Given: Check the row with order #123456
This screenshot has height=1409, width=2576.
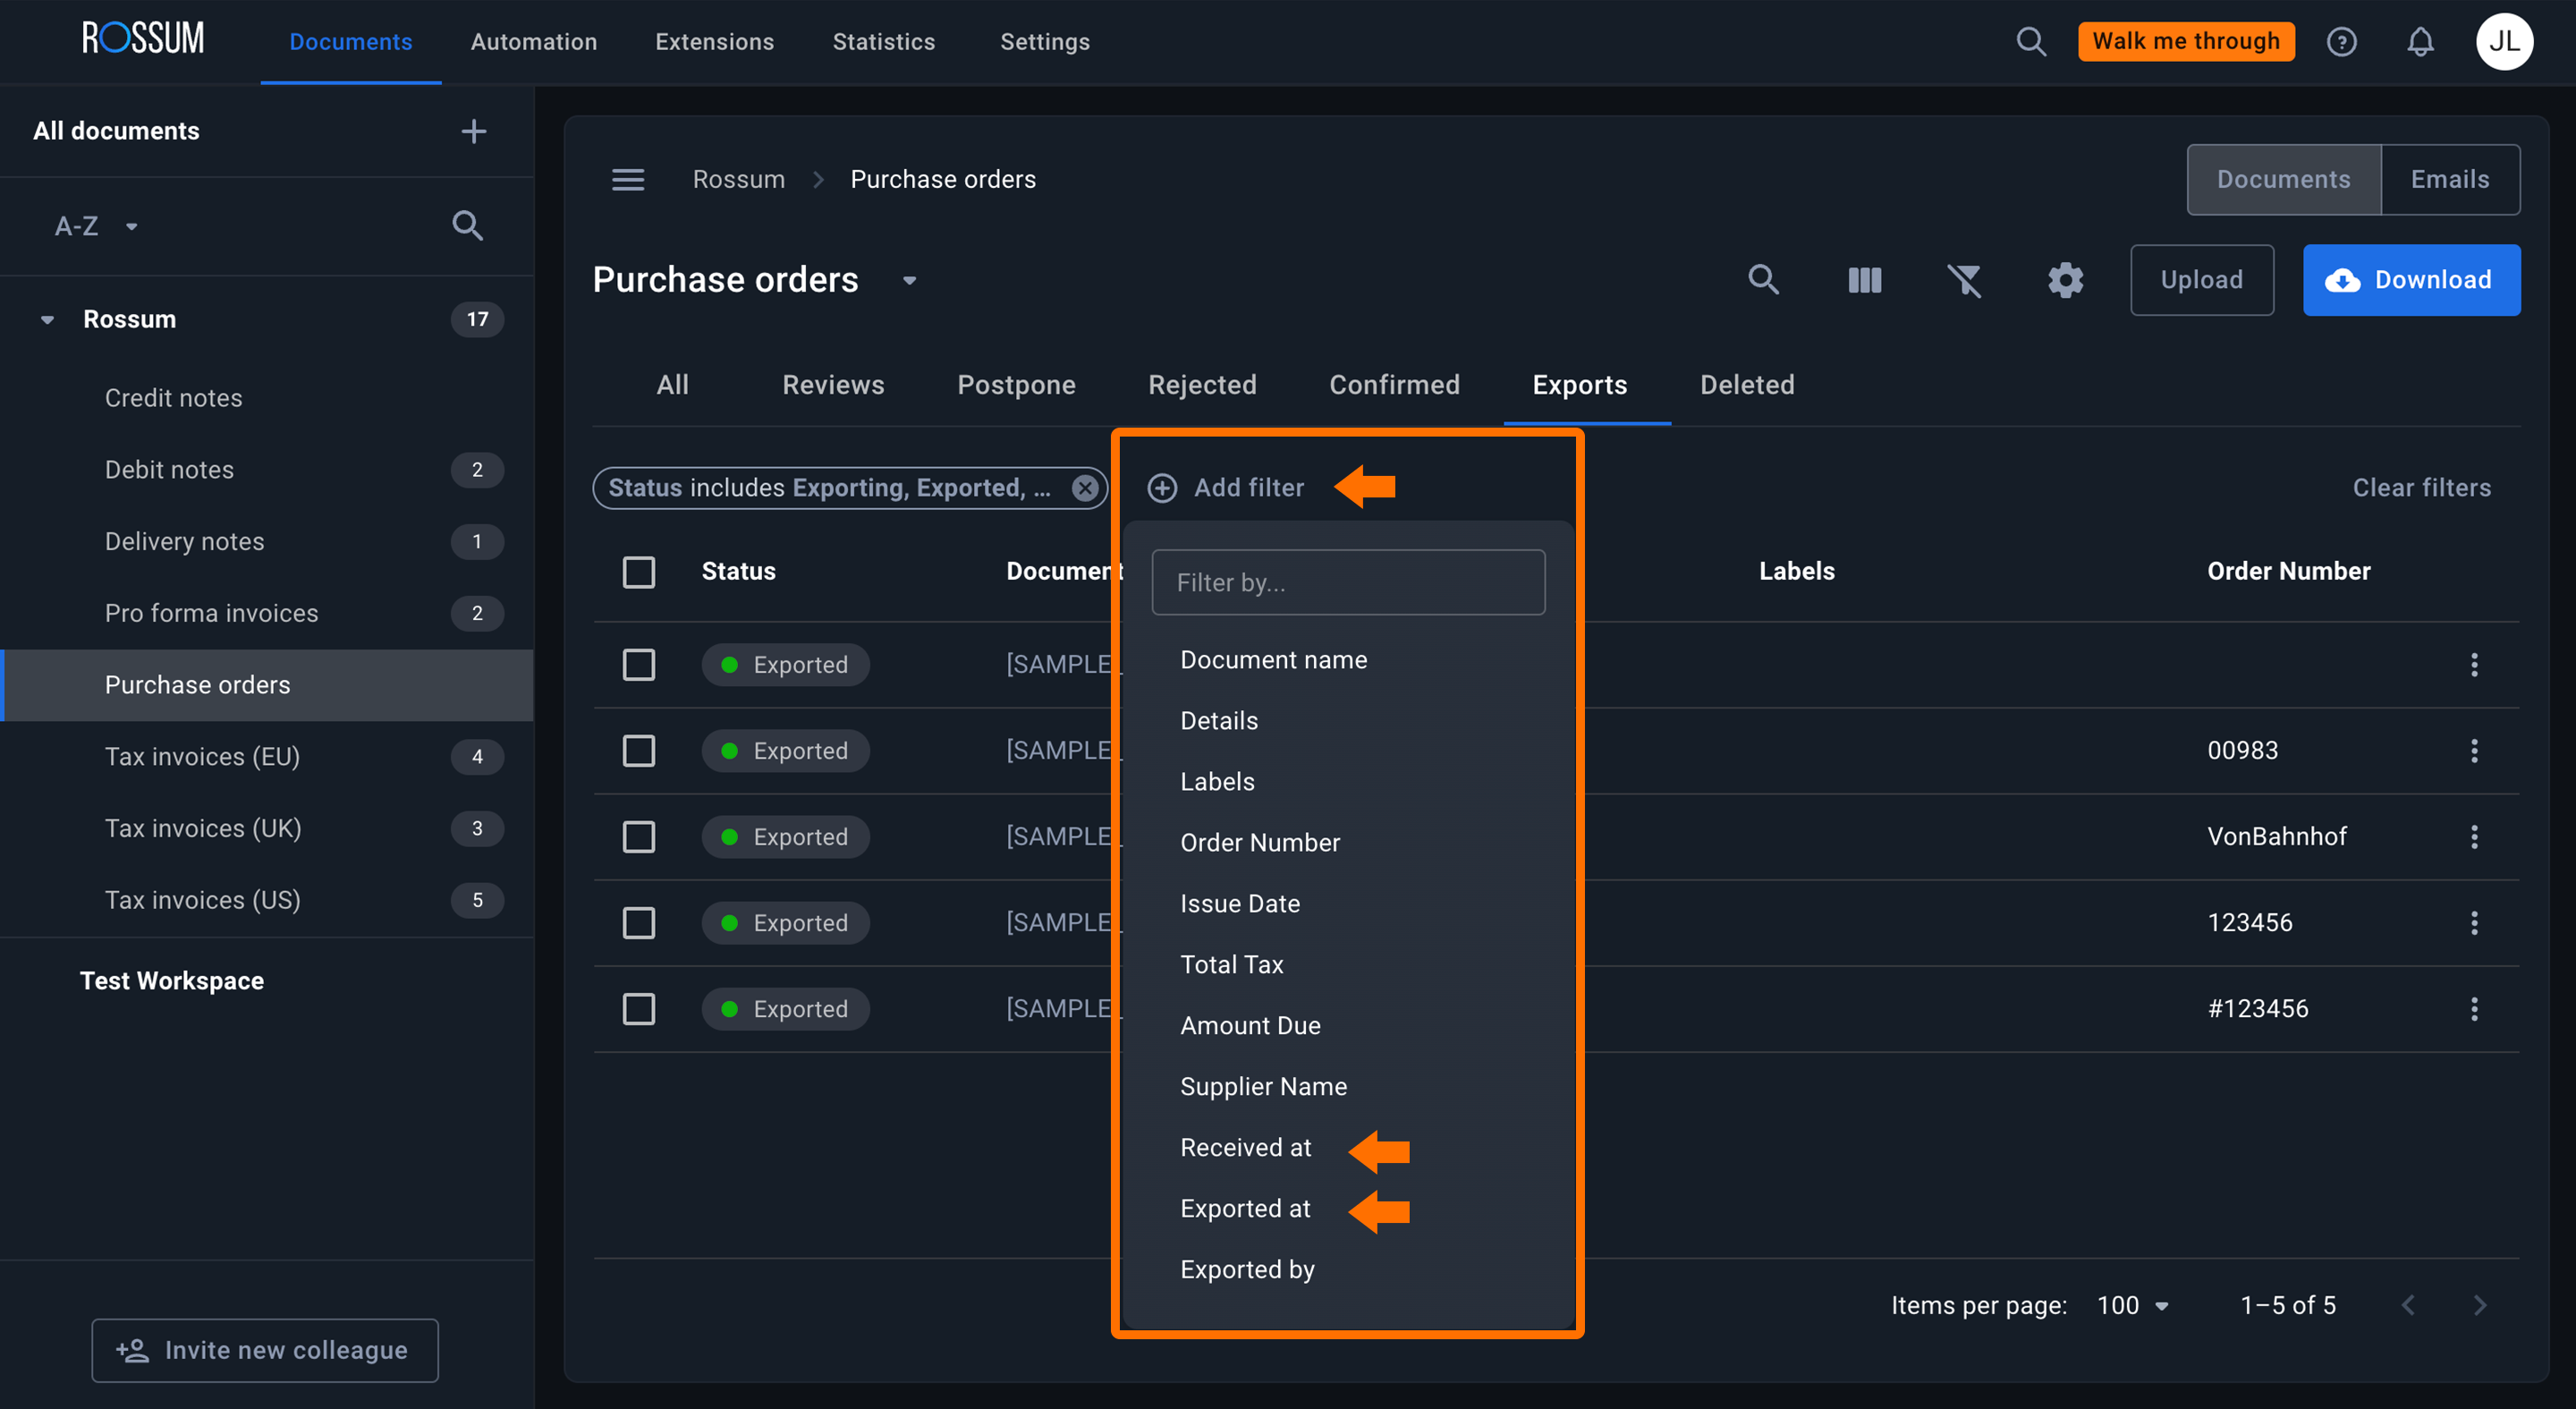Looking at the screenshot, I should coord(639,1009).
